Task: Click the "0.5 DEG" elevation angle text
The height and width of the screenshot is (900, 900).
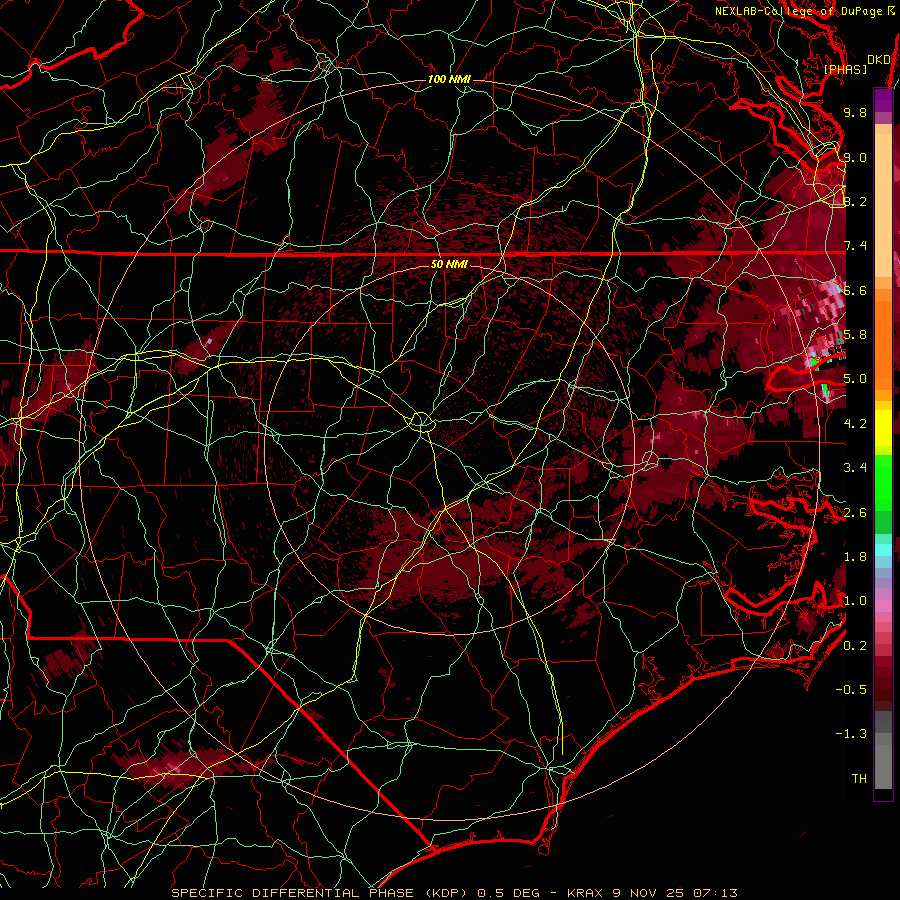Action: coord(511,893)
